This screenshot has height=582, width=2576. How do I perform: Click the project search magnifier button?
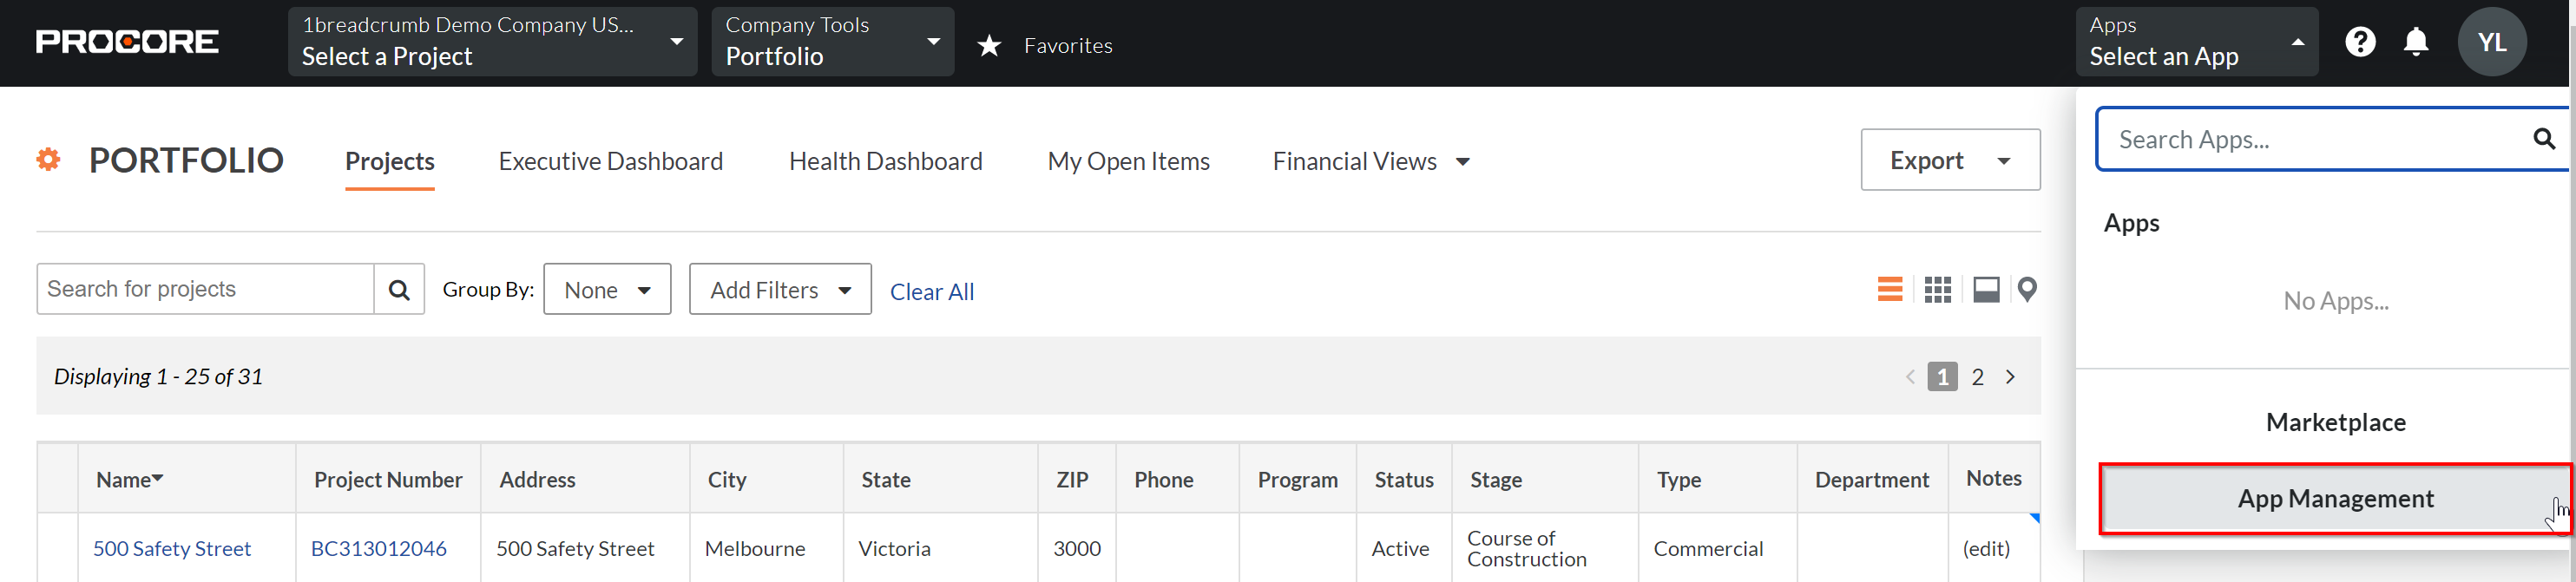[399, 289]
